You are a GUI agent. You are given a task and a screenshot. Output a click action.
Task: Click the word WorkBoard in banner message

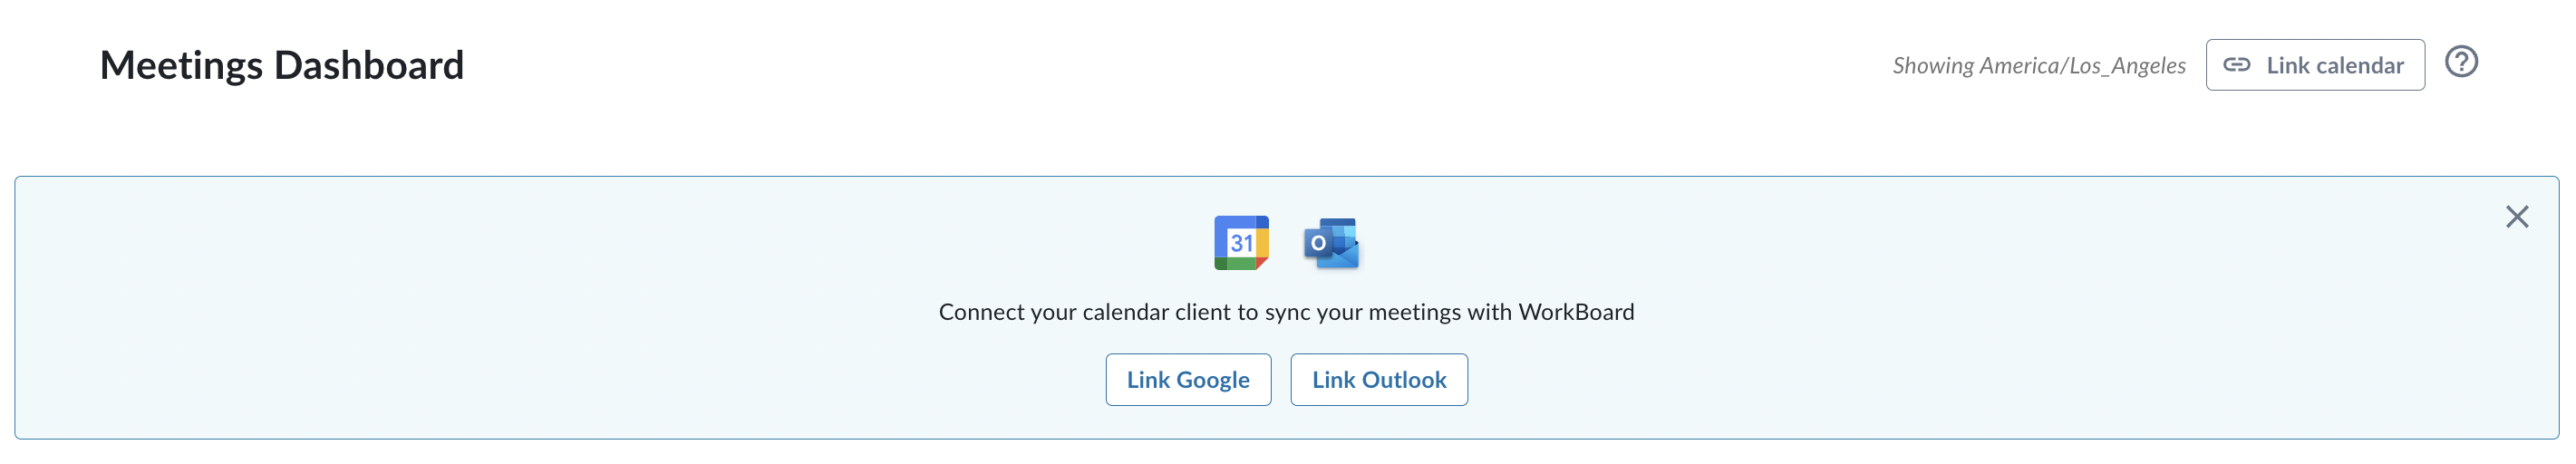[1576, 312]
